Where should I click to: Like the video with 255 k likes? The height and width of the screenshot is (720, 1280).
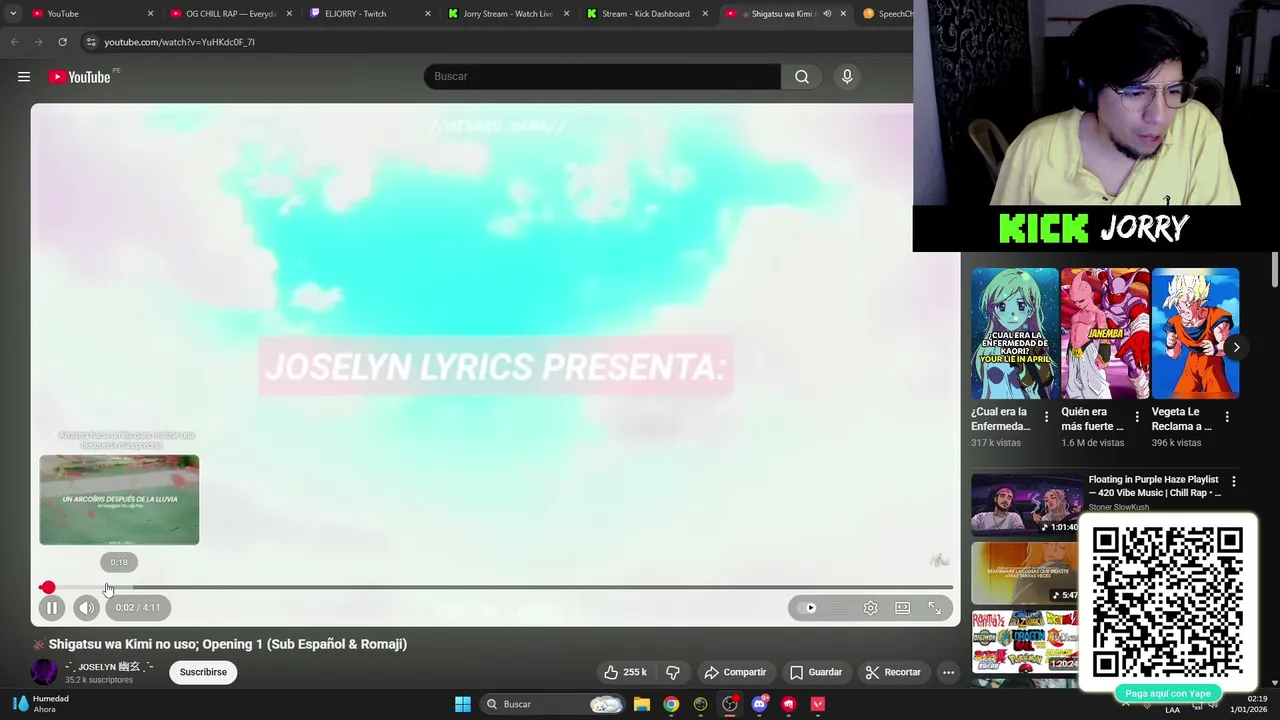(x=625, y=672)
